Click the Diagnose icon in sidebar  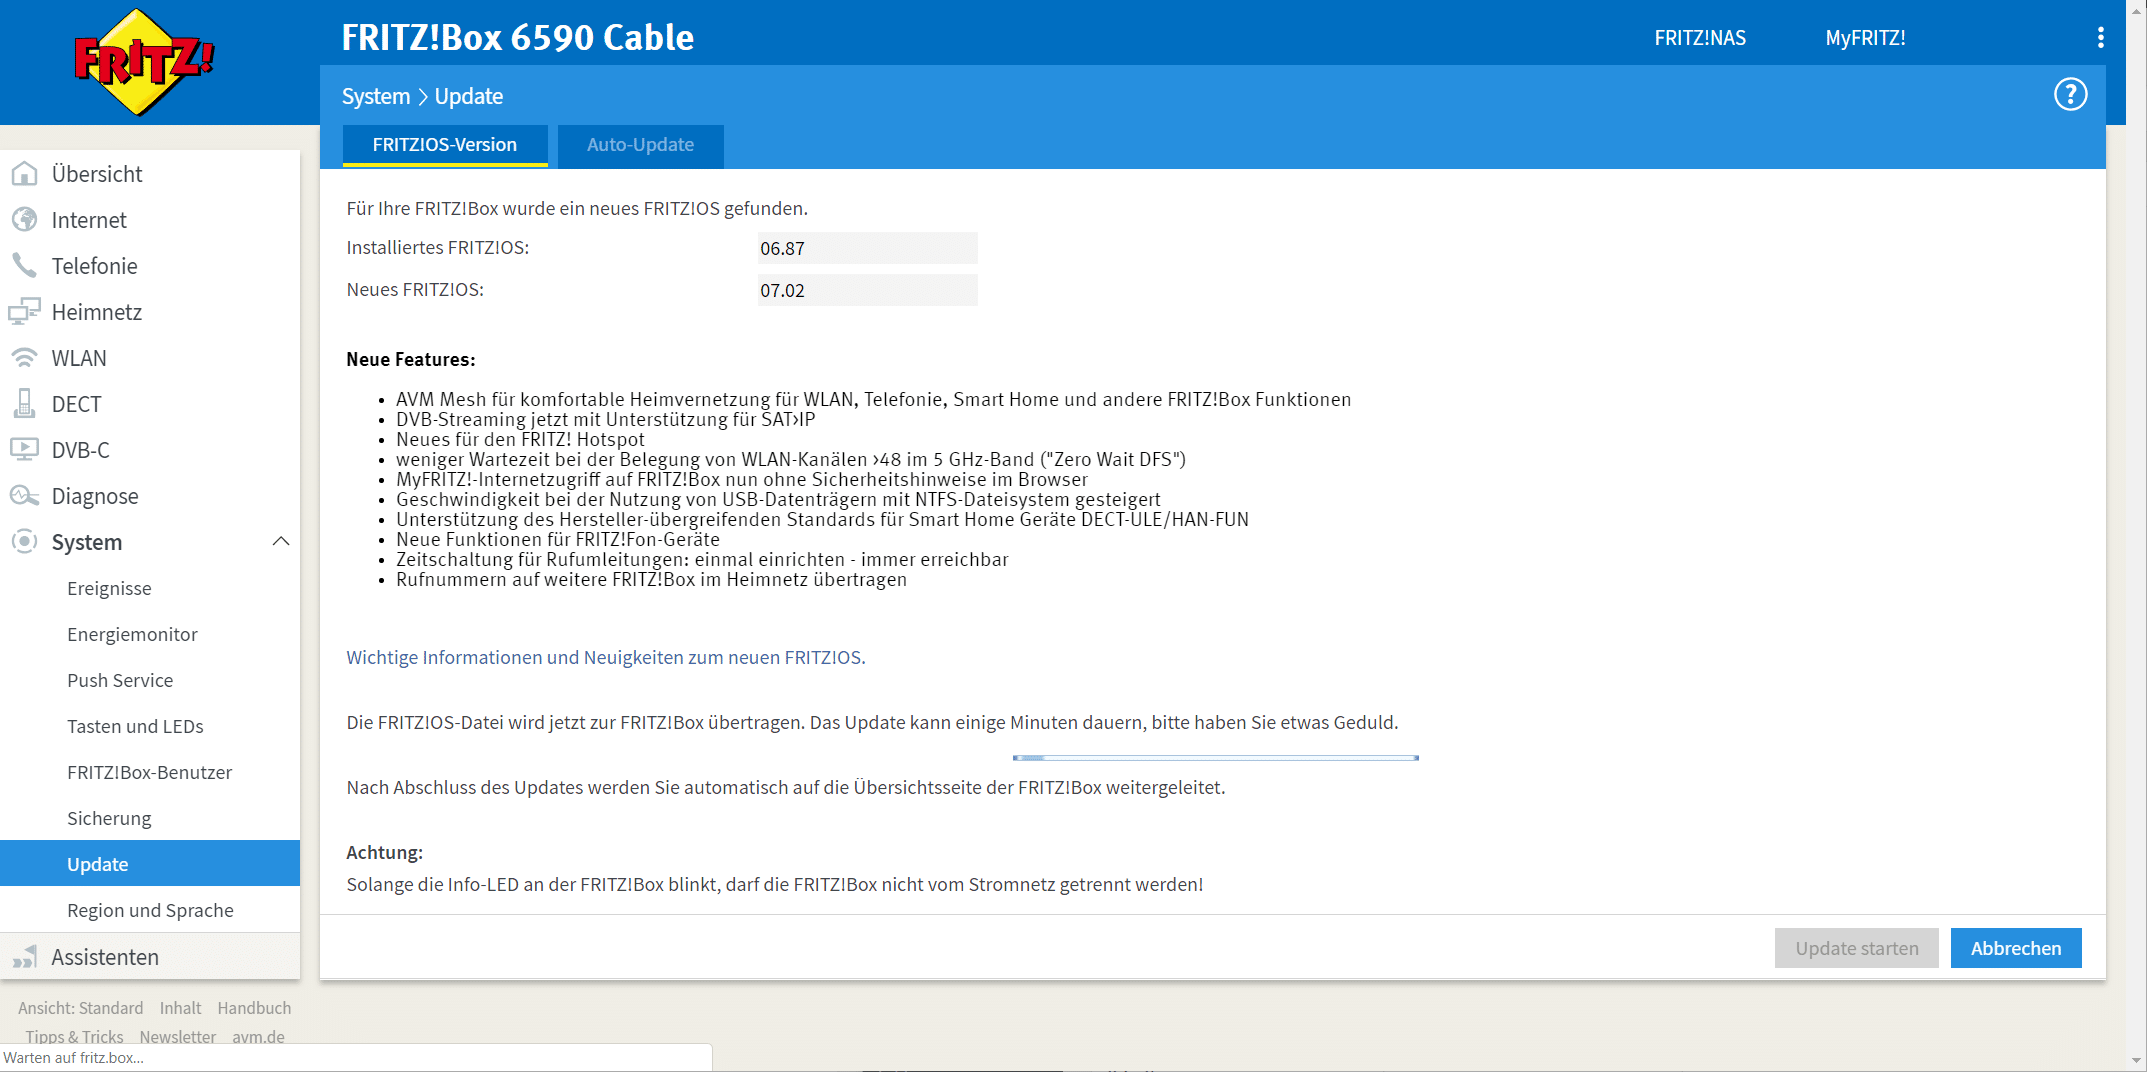[24, 496]
